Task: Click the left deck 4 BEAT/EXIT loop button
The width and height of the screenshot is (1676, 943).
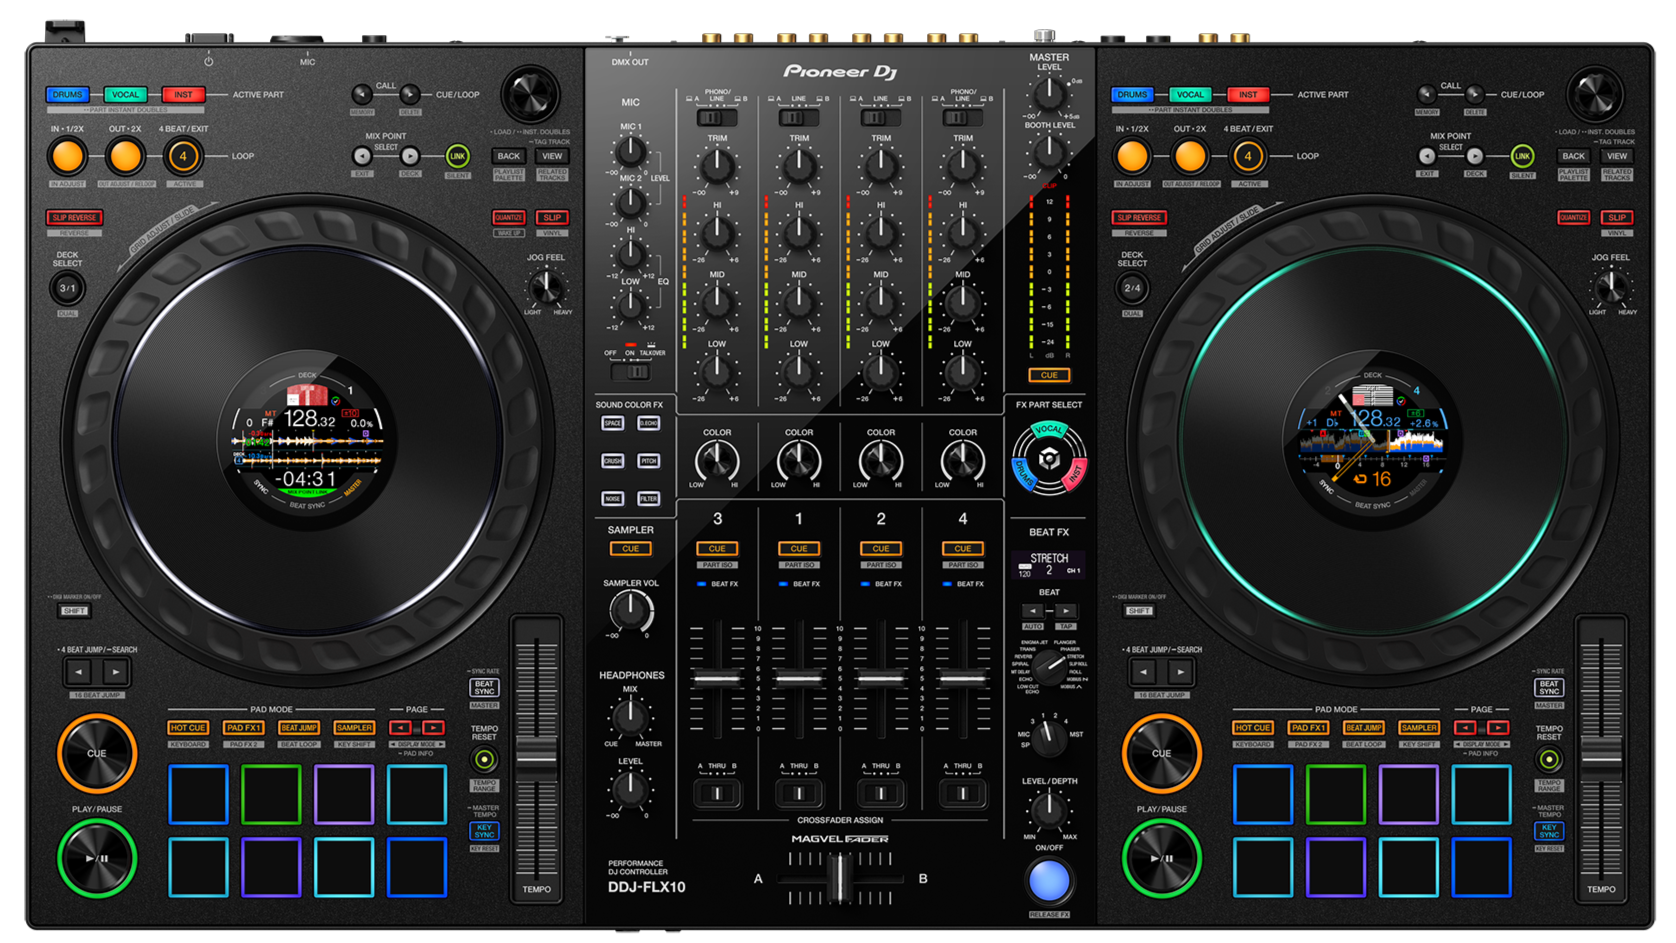Action: [182, 156]
